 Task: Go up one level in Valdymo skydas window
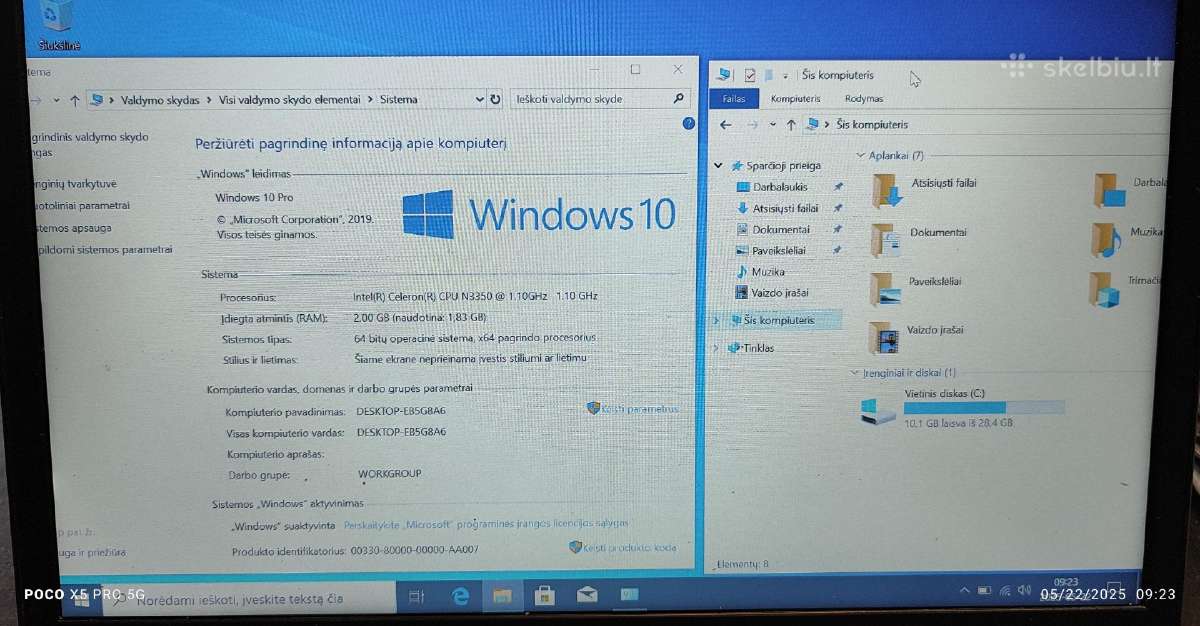click(75, 100)
